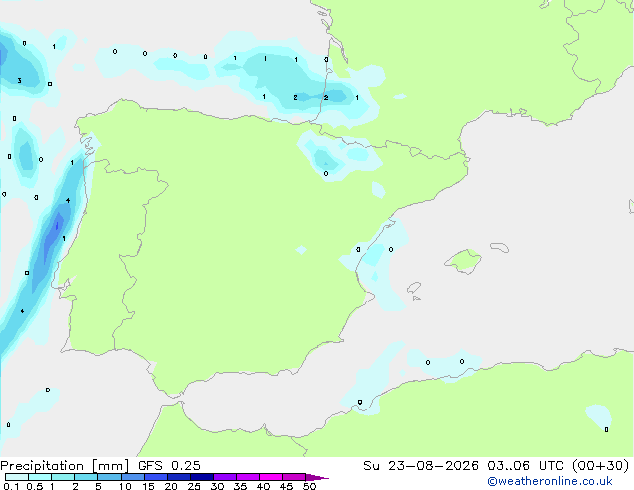The height and width of the screenshot is (490, 634).
Task: Click the "Su 23-08-2026" date text
Action: [x=421, y=466]
